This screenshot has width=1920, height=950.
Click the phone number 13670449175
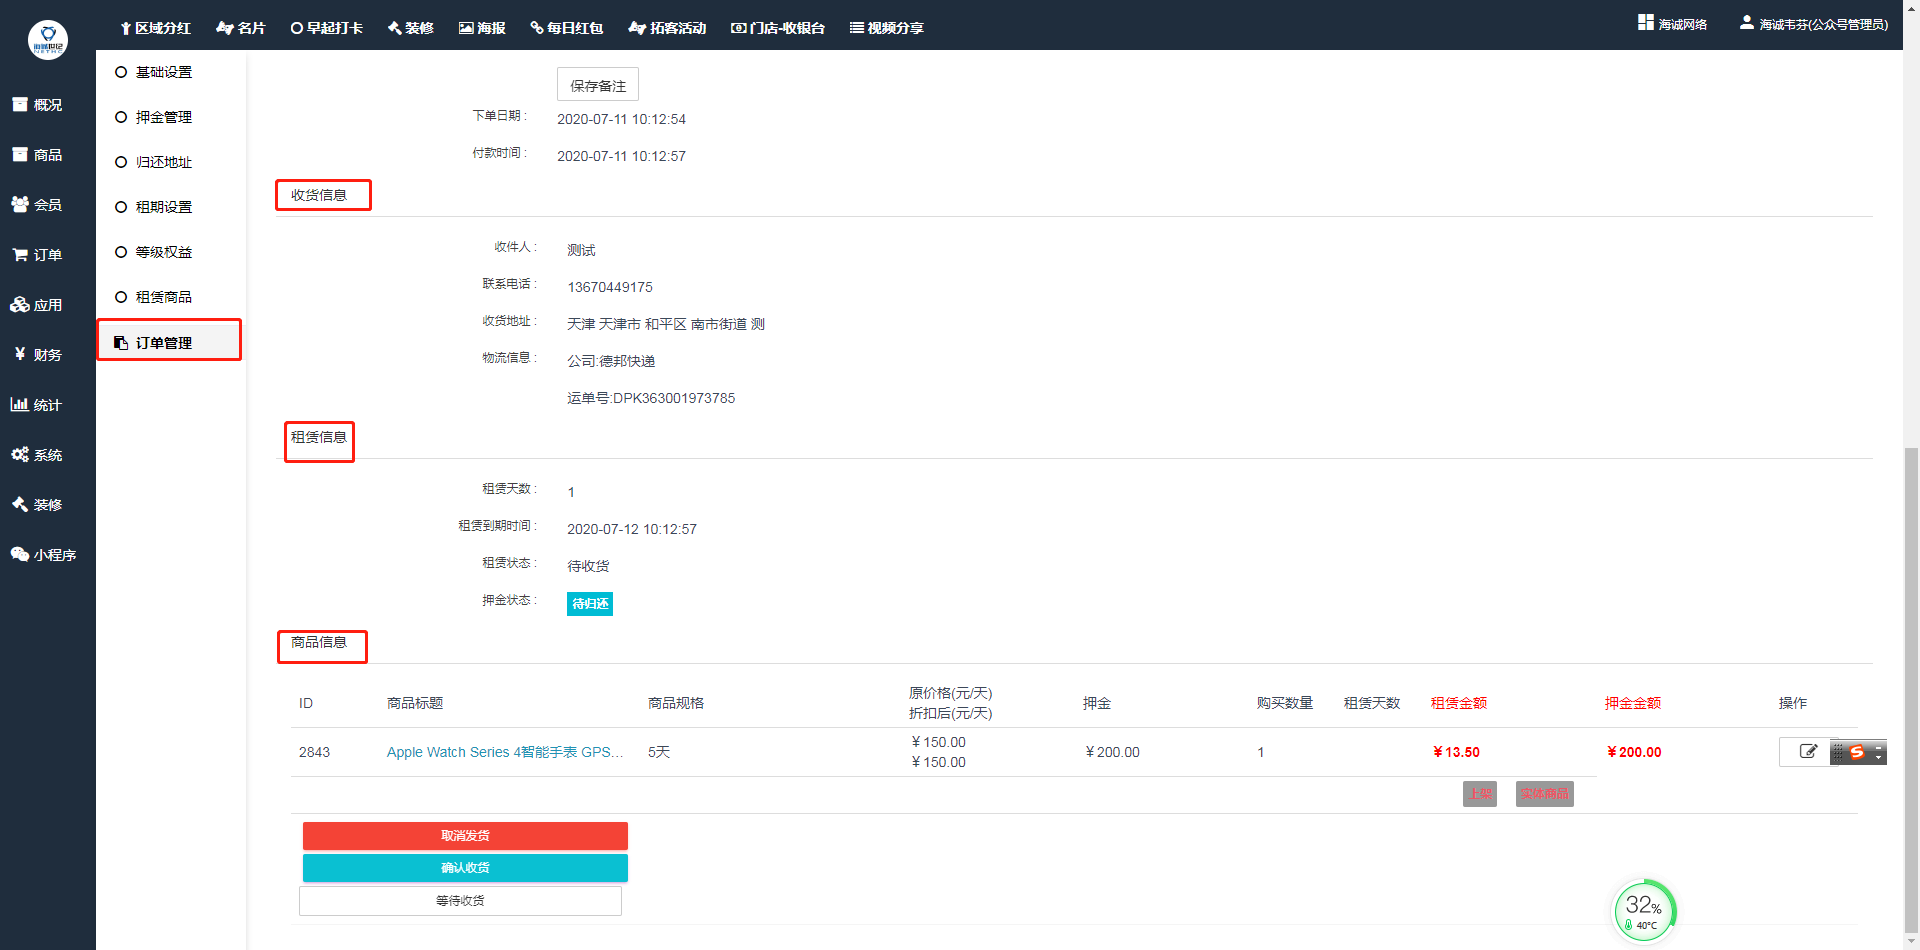pos(610,287)
